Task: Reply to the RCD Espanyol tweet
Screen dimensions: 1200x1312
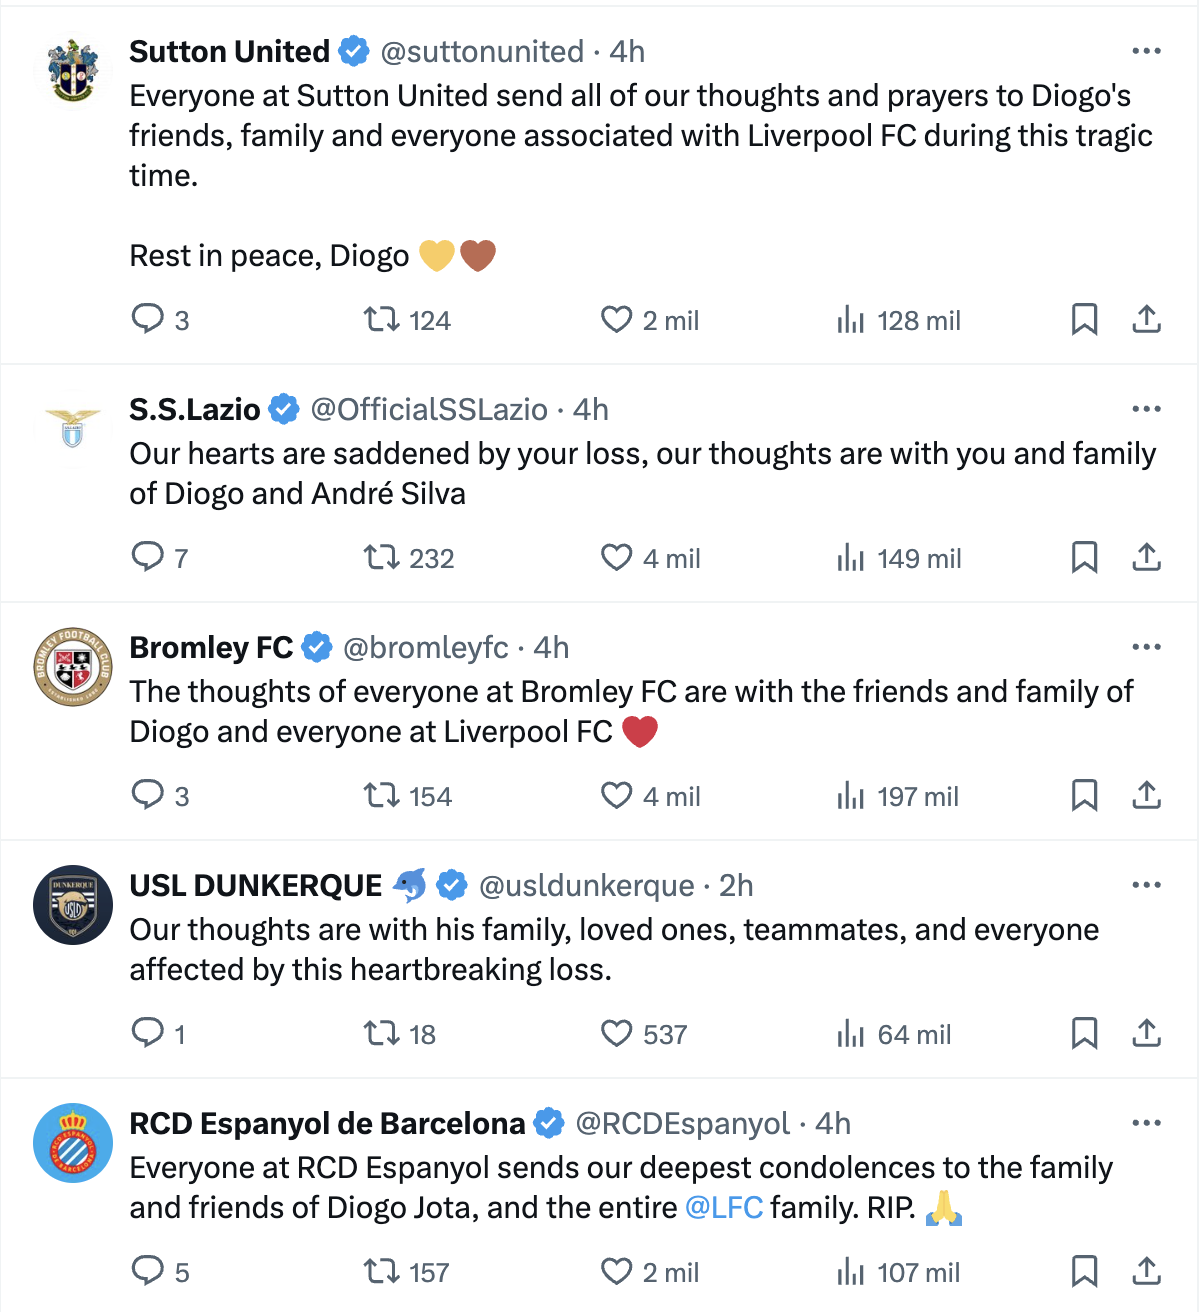Action: coord(148,1272)
